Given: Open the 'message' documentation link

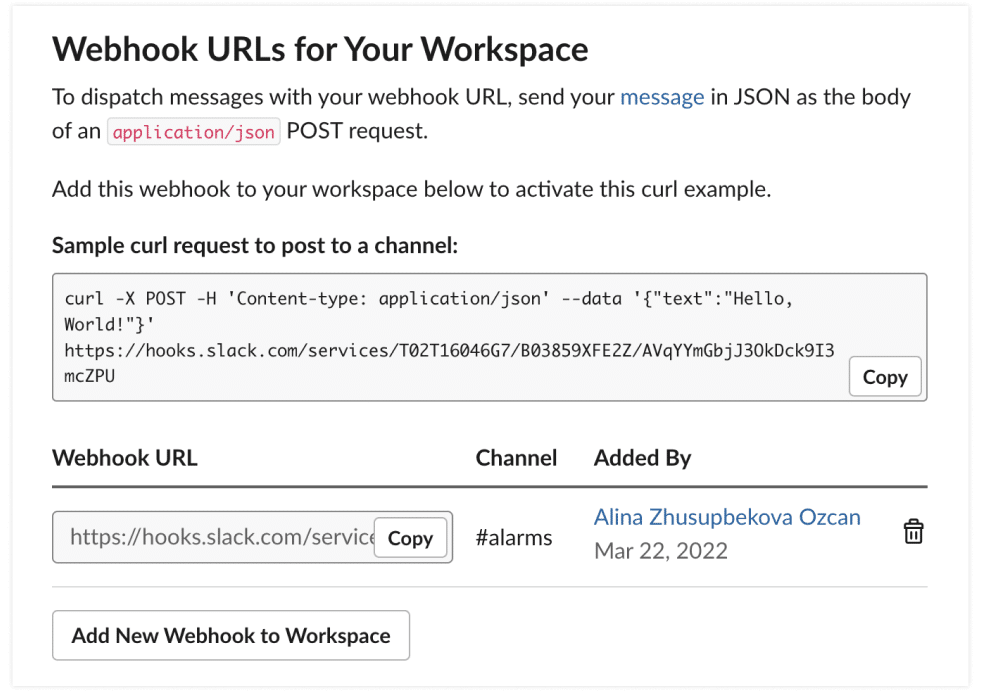Looking at the screenshot, I should click(x=662, y=97).
